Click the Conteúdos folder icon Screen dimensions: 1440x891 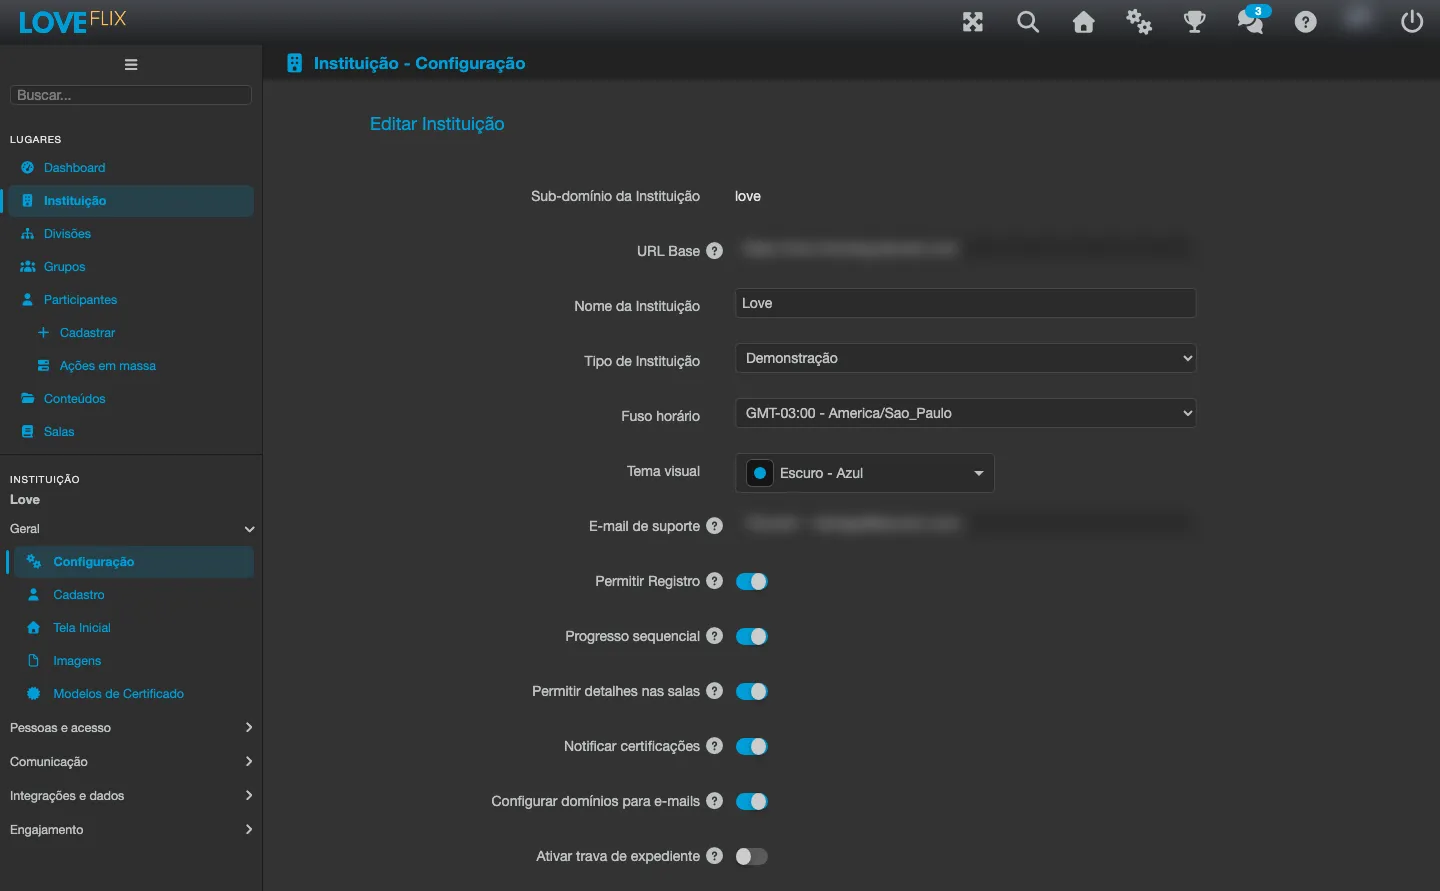[28, 399]
